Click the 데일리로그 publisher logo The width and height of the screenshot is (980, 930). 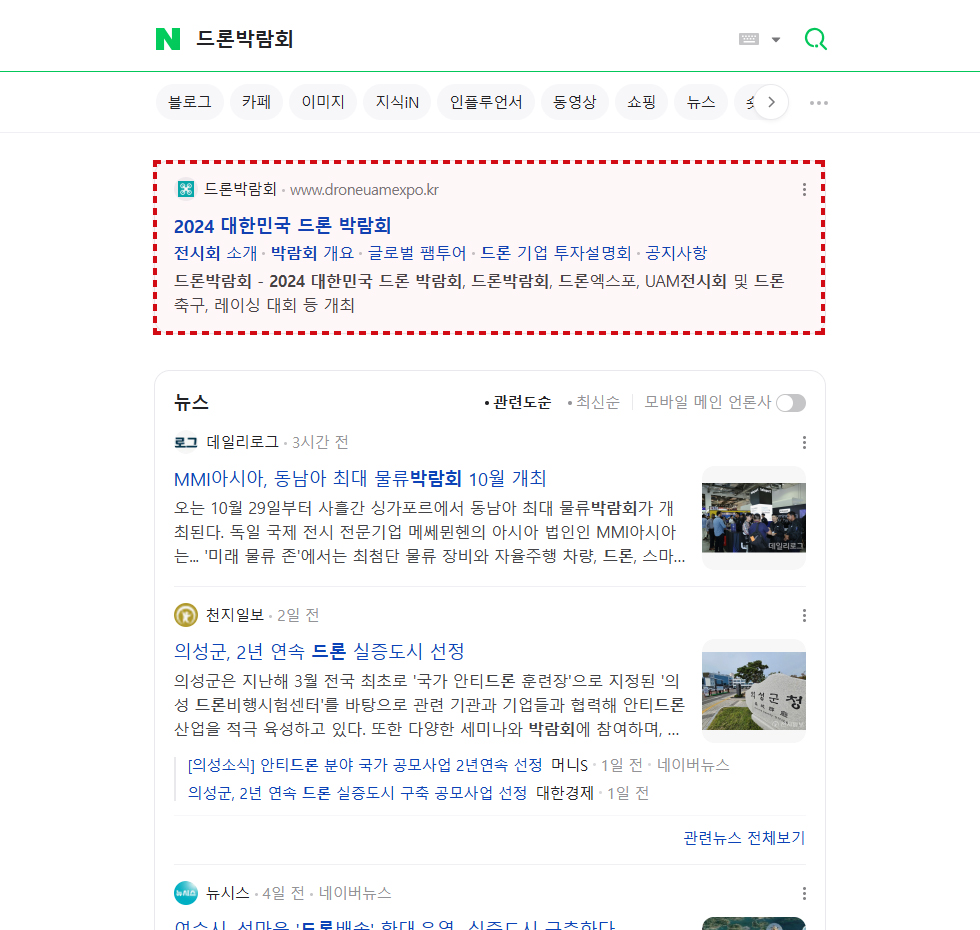(x=186, y=442)
